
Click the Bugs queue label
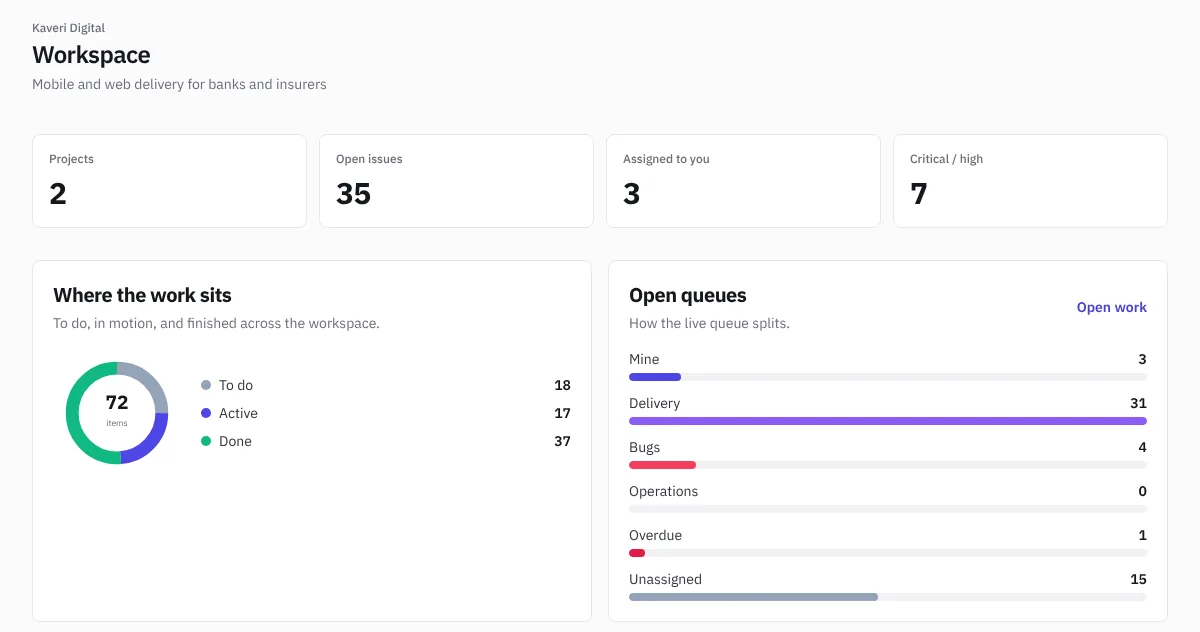click(x=644, y=447)
